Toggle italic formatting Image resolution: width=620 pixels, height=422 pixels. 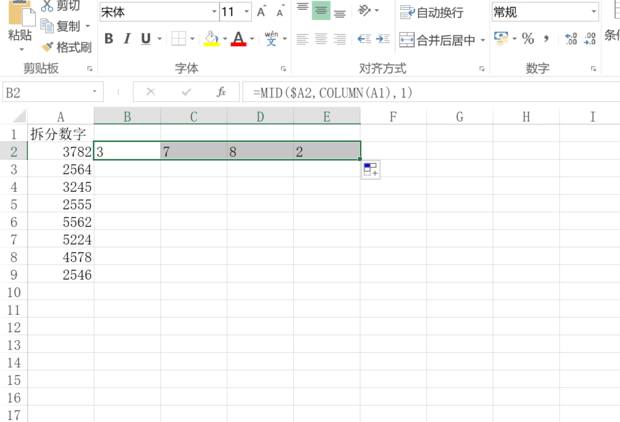[x=127, y=39]
